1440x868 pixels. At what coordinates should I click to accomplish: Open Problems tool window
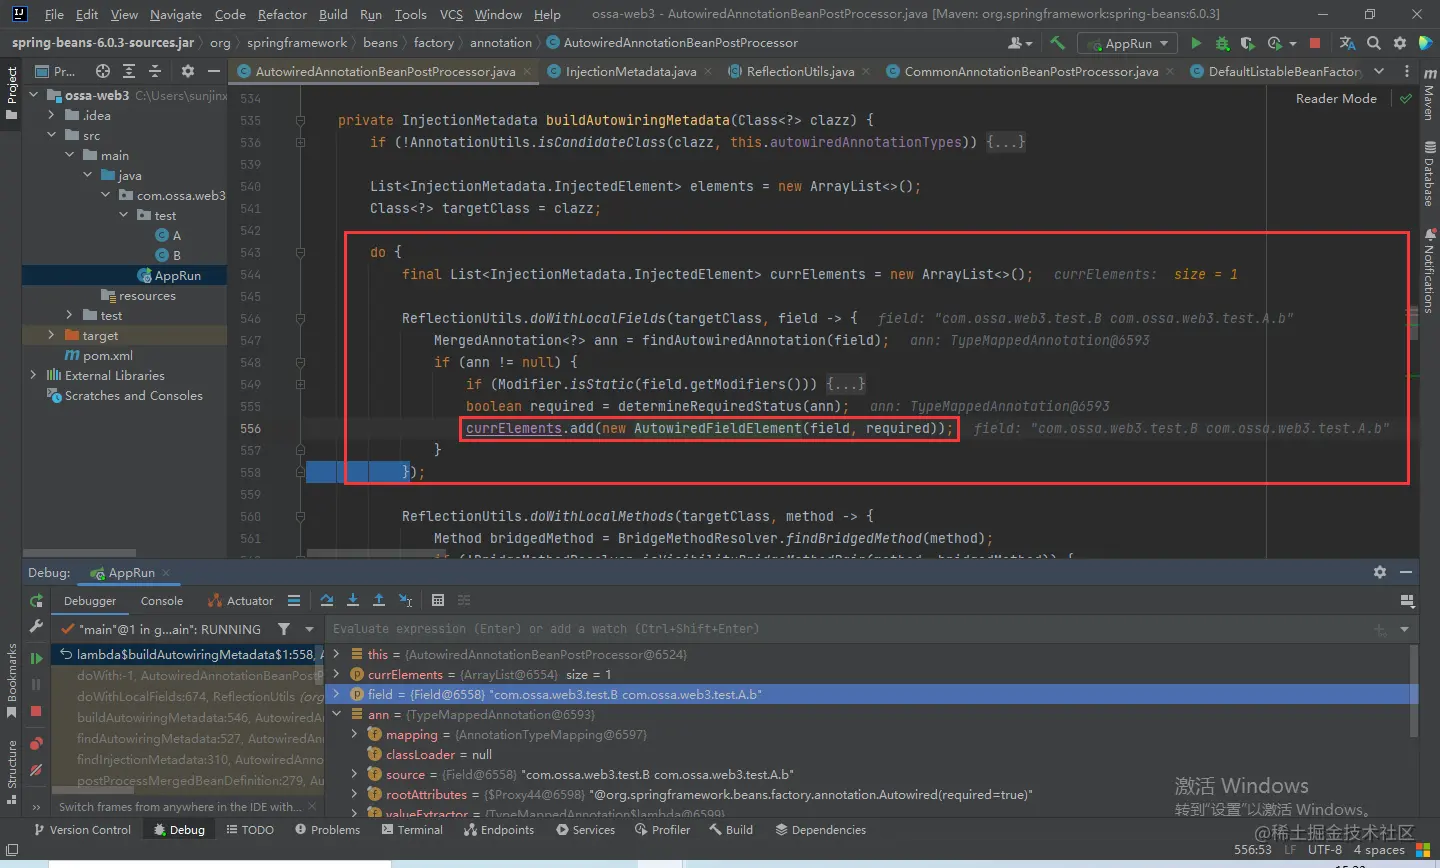pos(327,830)
